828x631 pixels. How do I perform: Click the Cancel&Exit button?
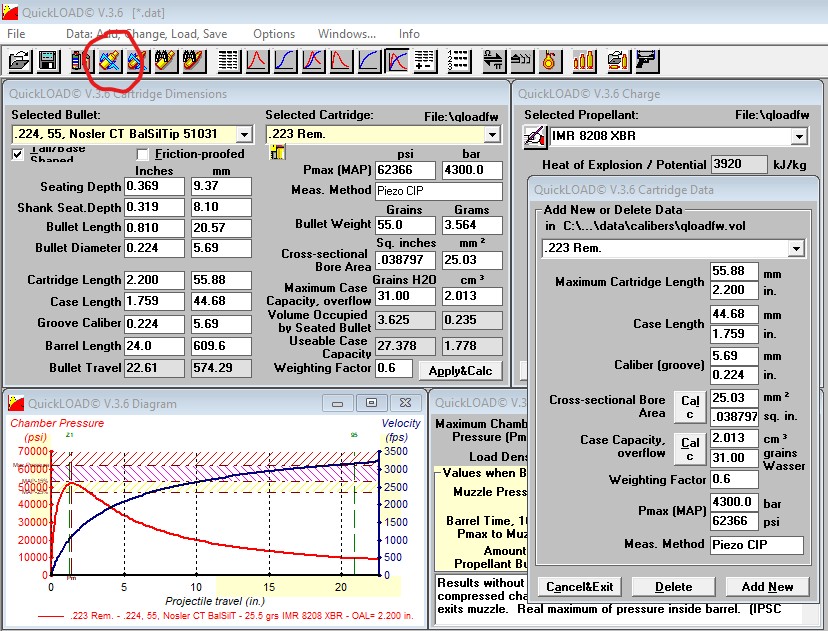579,587
